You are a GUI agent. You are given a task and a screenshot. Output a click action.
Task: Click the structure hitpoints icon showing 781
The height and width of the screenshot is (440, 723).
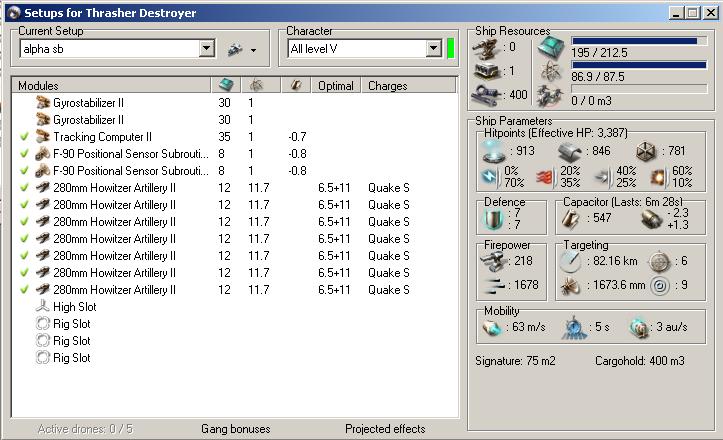[x=646, y=151]
